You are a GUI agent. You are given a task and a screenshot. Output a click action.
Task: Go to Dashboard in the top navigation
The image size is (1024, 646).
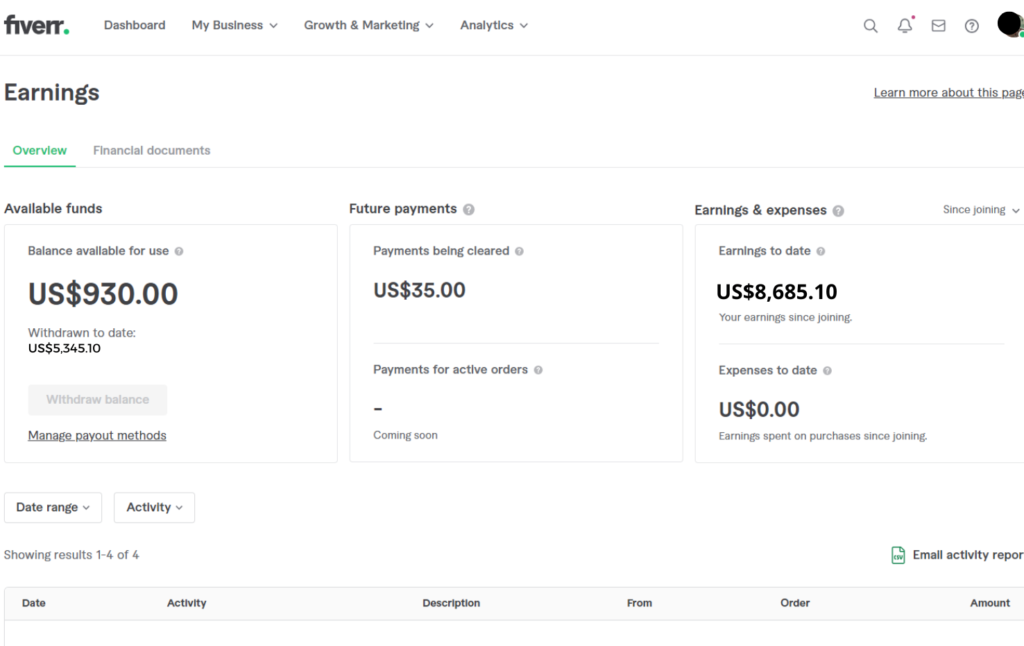pyautogui.click(x=134, y=25)
